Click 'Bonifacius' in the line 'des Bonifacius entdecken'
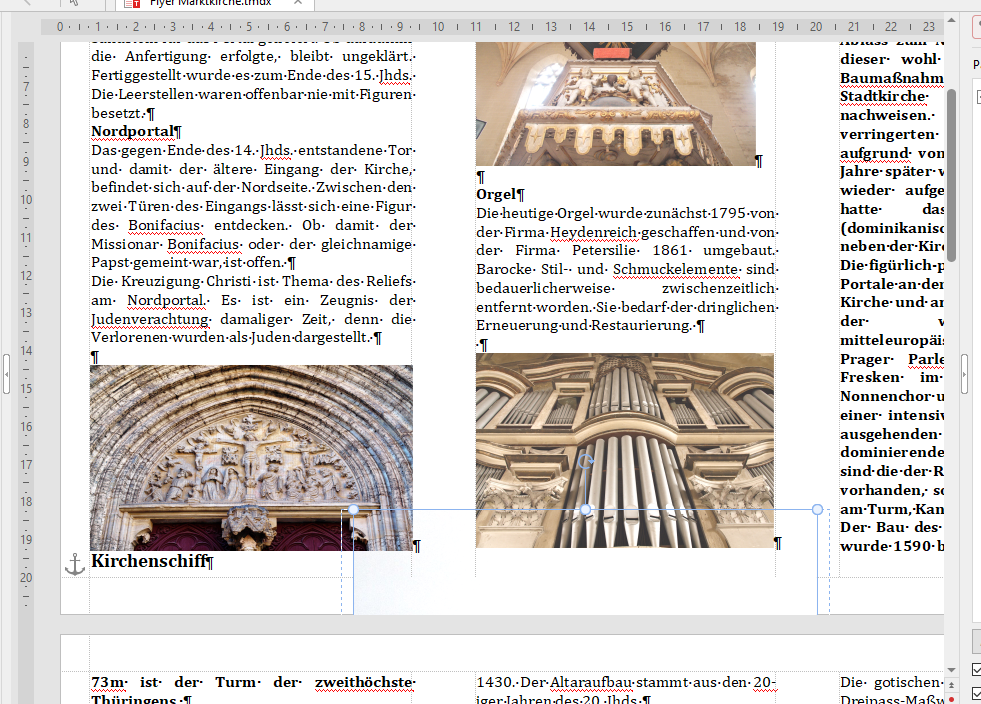The width and height of the screenshot is (981, 704). pos(165,225)
